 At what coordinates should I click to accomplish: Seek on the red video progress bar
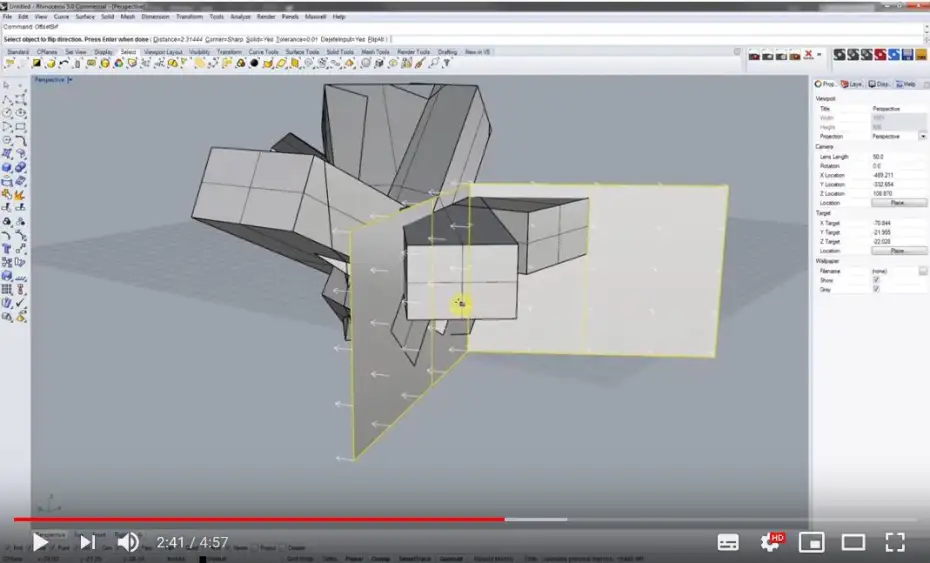pyautogui.click(x=259, y=520)
